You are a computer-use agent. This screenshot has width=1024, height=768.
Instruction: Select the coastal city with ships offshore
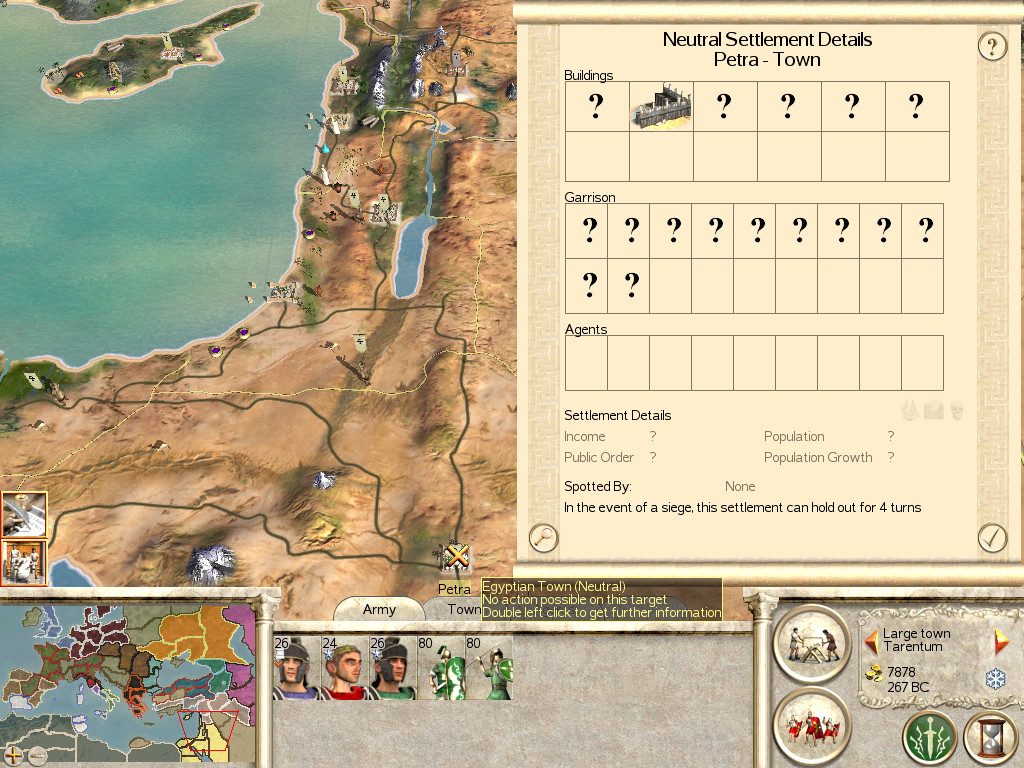[x=284, y=291]
